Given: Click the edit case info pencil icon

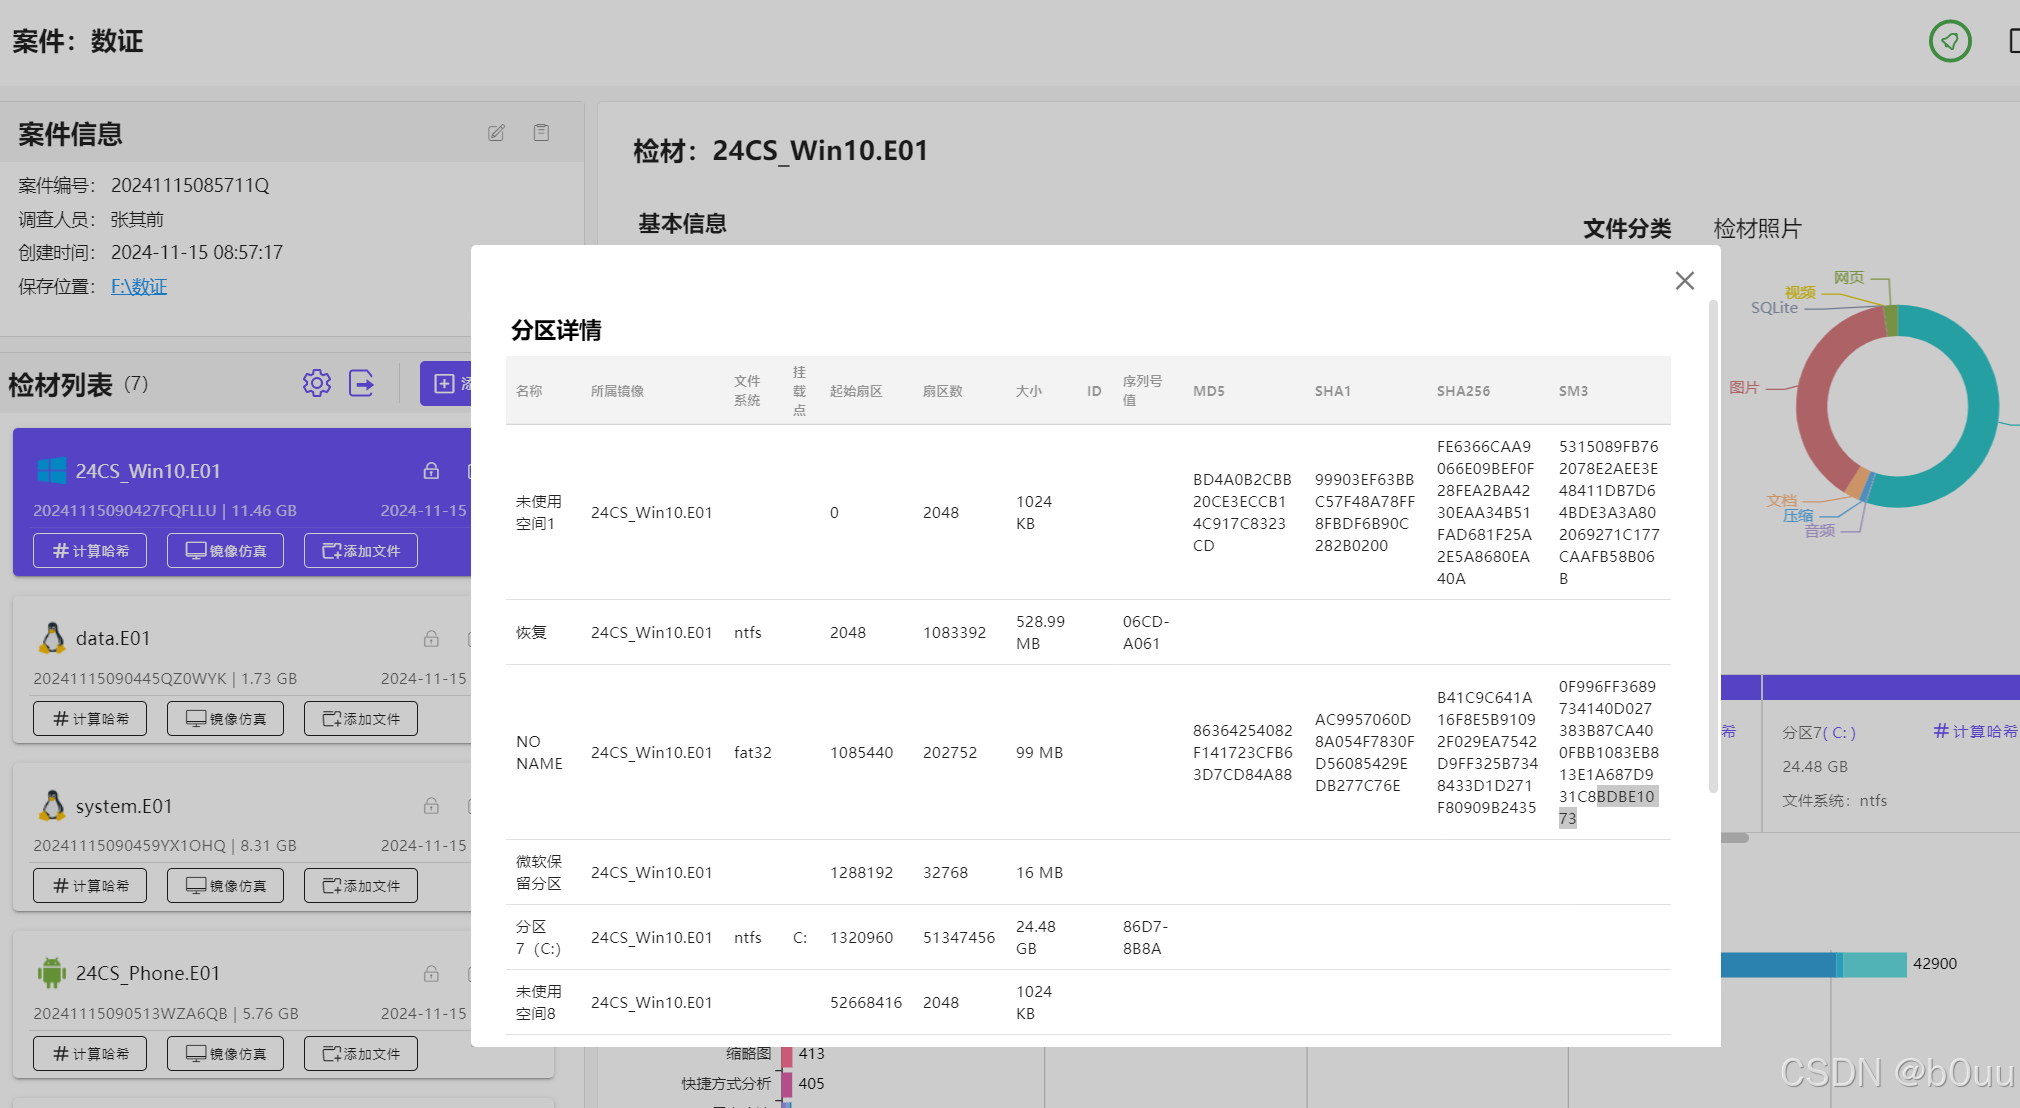Looking at the screenshot, I should [496, 133].
